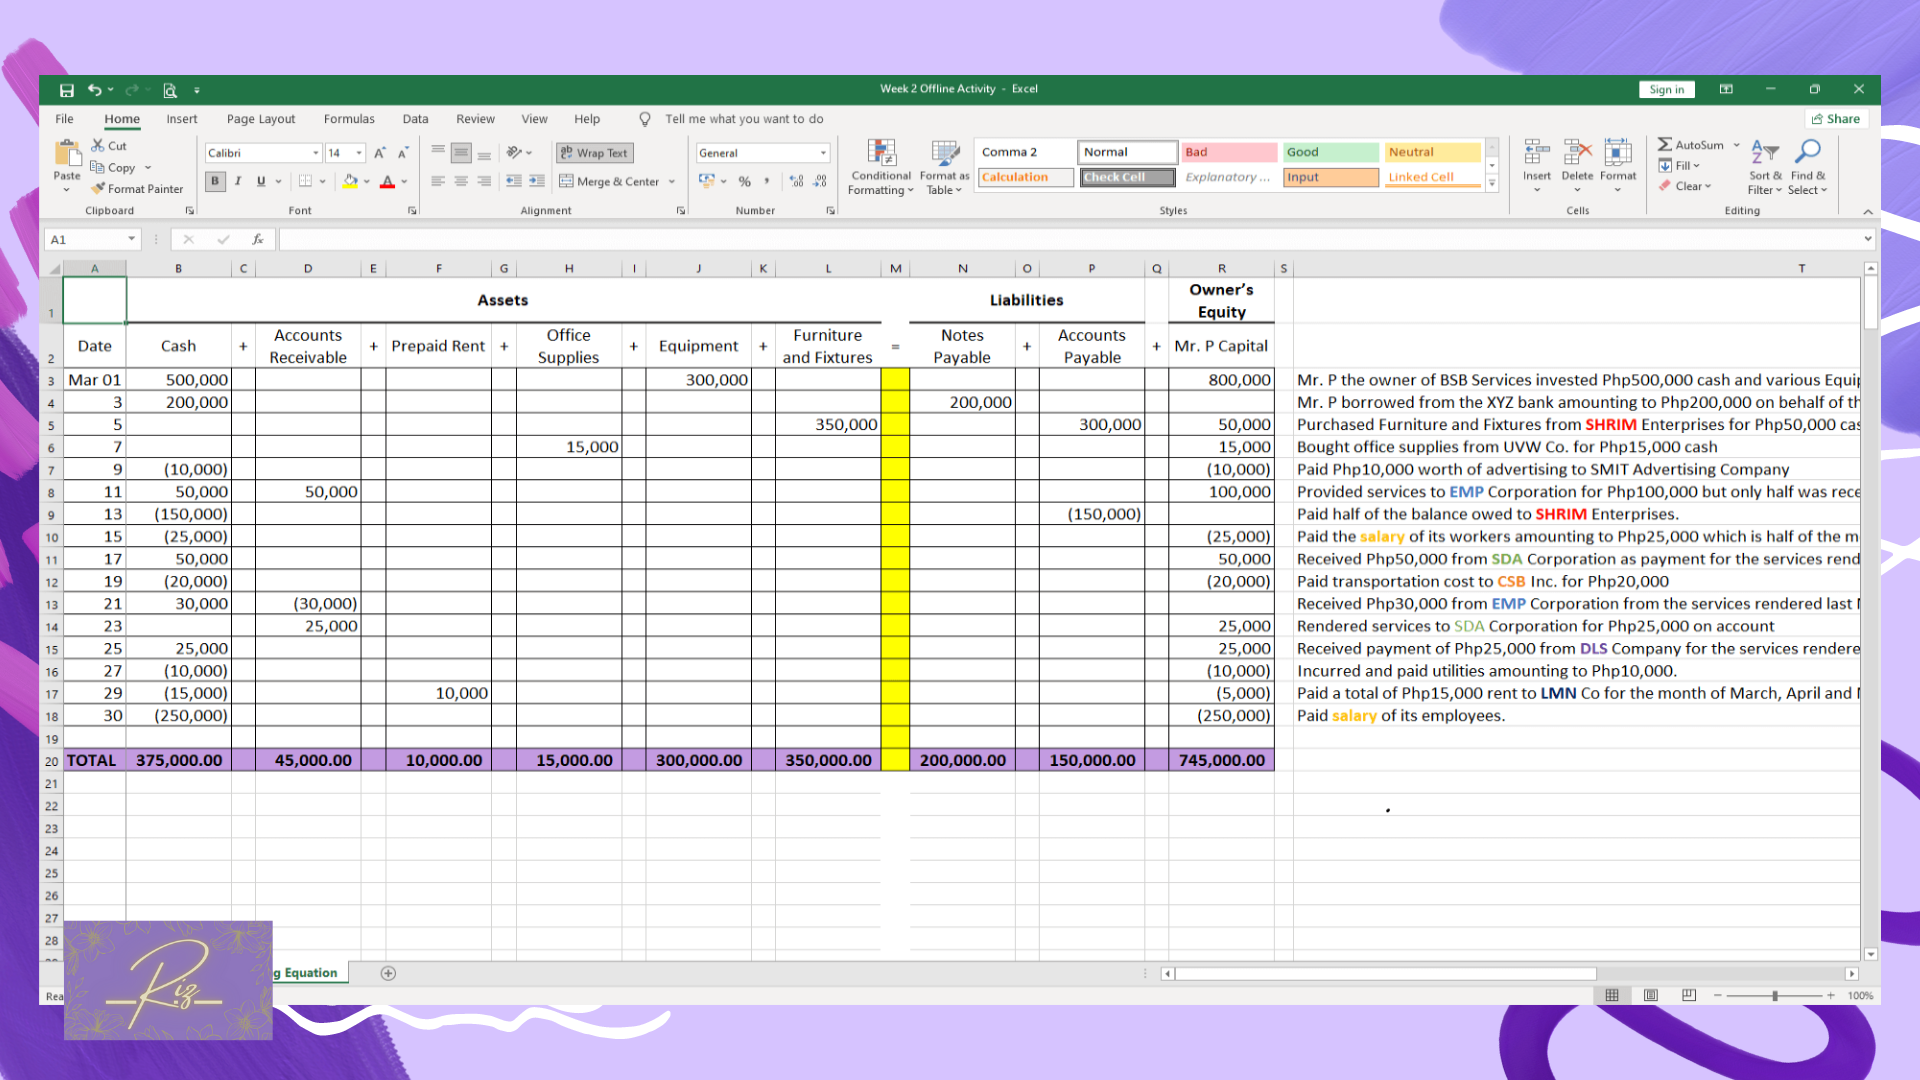The width and height of the screenshot is (1920, 1080).
Task: Increase font size with the larger A icon
Action: (x=380, y=153)
